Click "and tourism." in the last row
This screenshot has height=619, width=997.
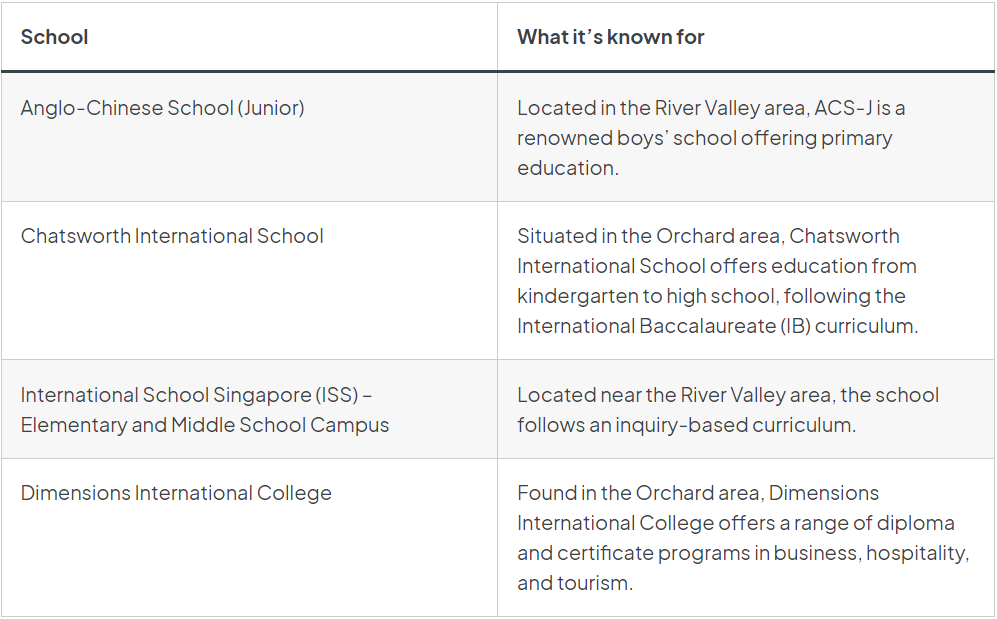click(574, 583)
